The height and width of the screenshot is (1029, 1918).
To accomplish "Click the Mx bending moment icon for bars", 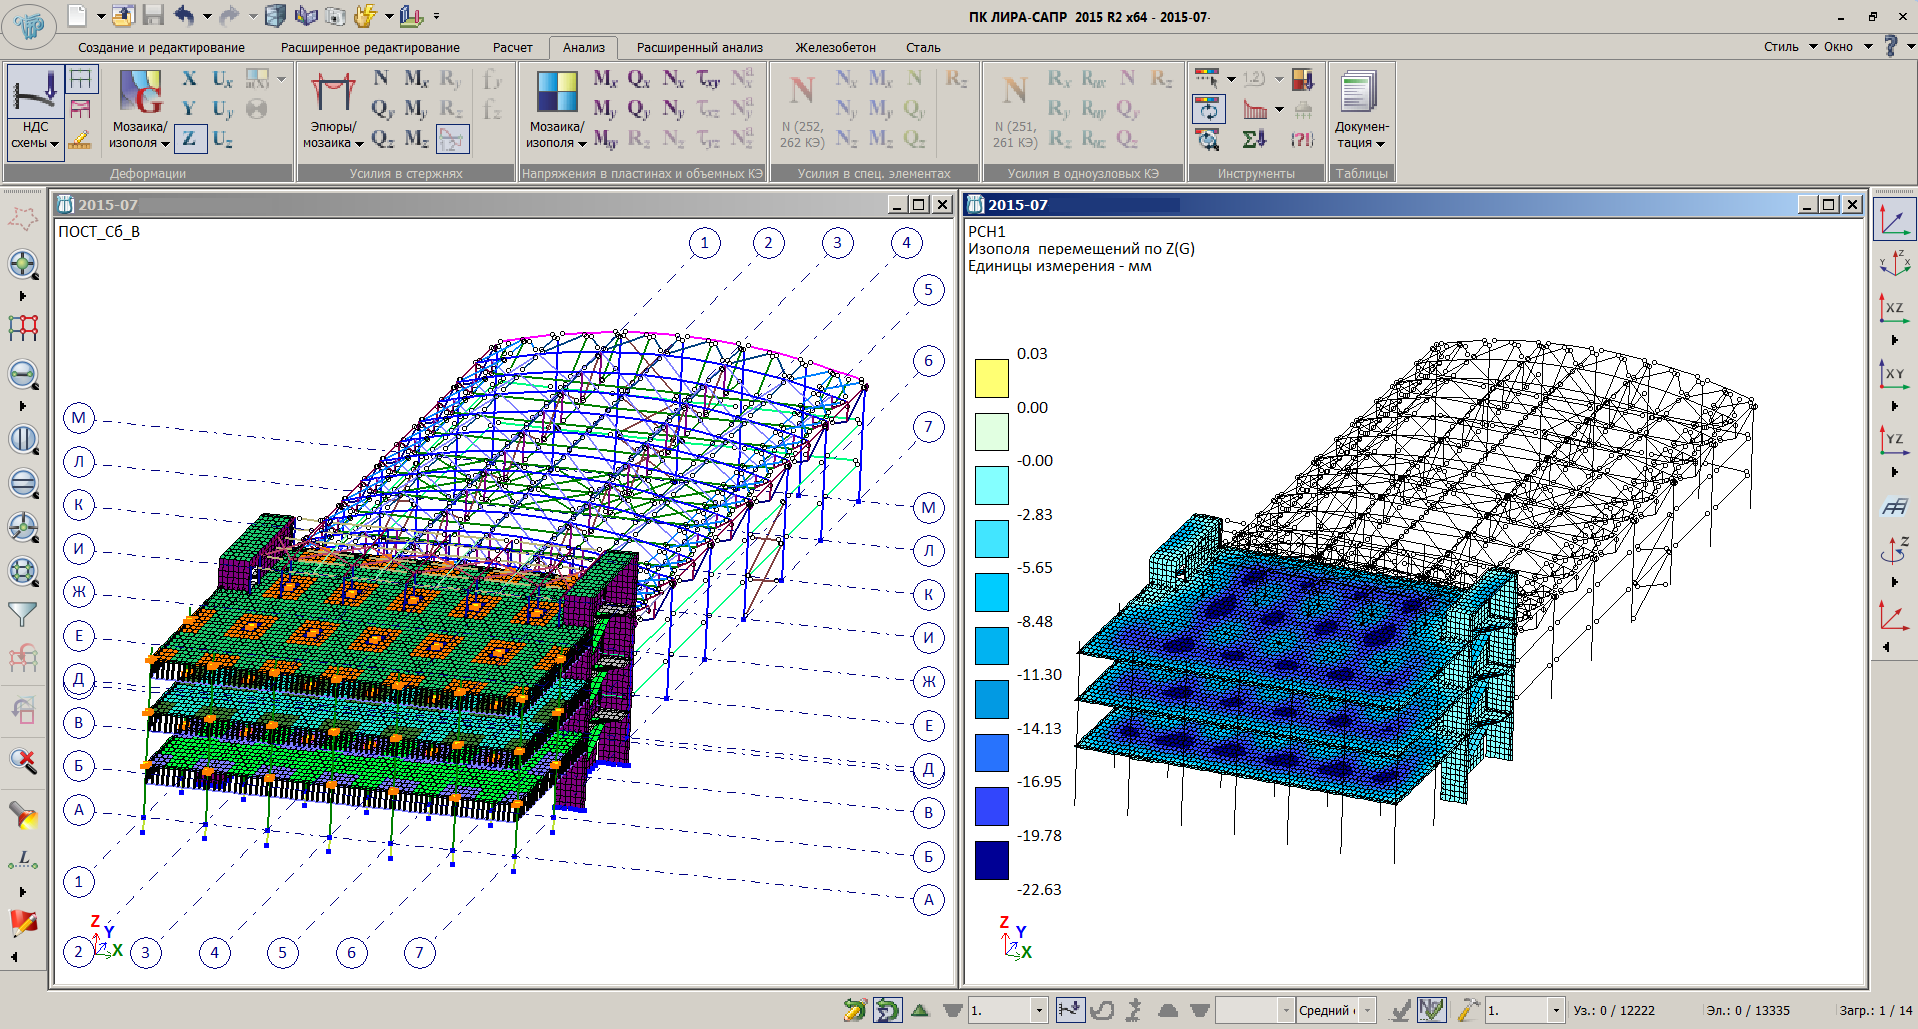I will tap(416, 79).
